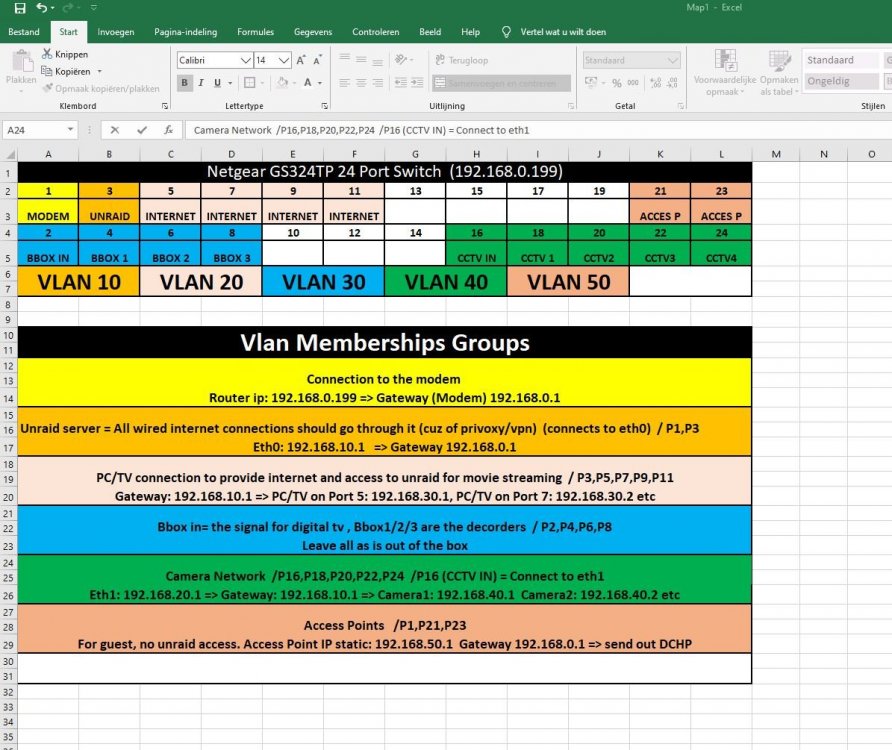Click the increase indent icon
Screen dimensions: 892x750
pos(417,83)
